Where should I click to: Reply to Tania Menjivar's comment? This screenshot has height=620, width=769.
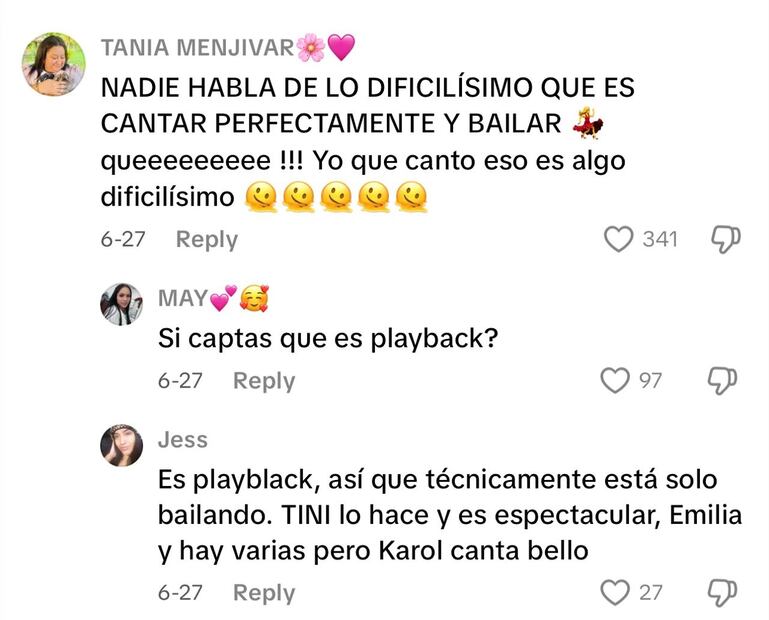coord(206,240)
